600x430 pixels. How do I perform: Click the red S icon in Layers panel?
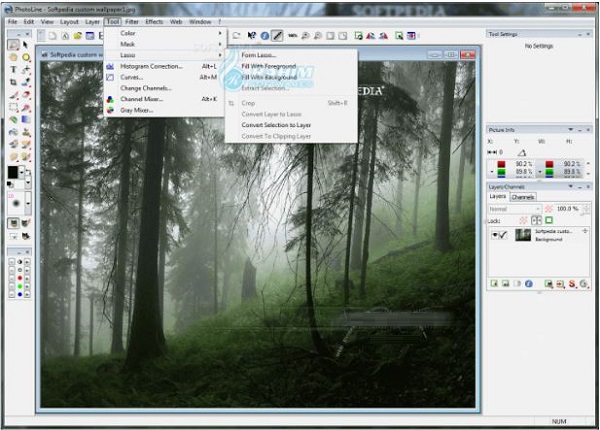pyautogui.click(x=572, y=284)
